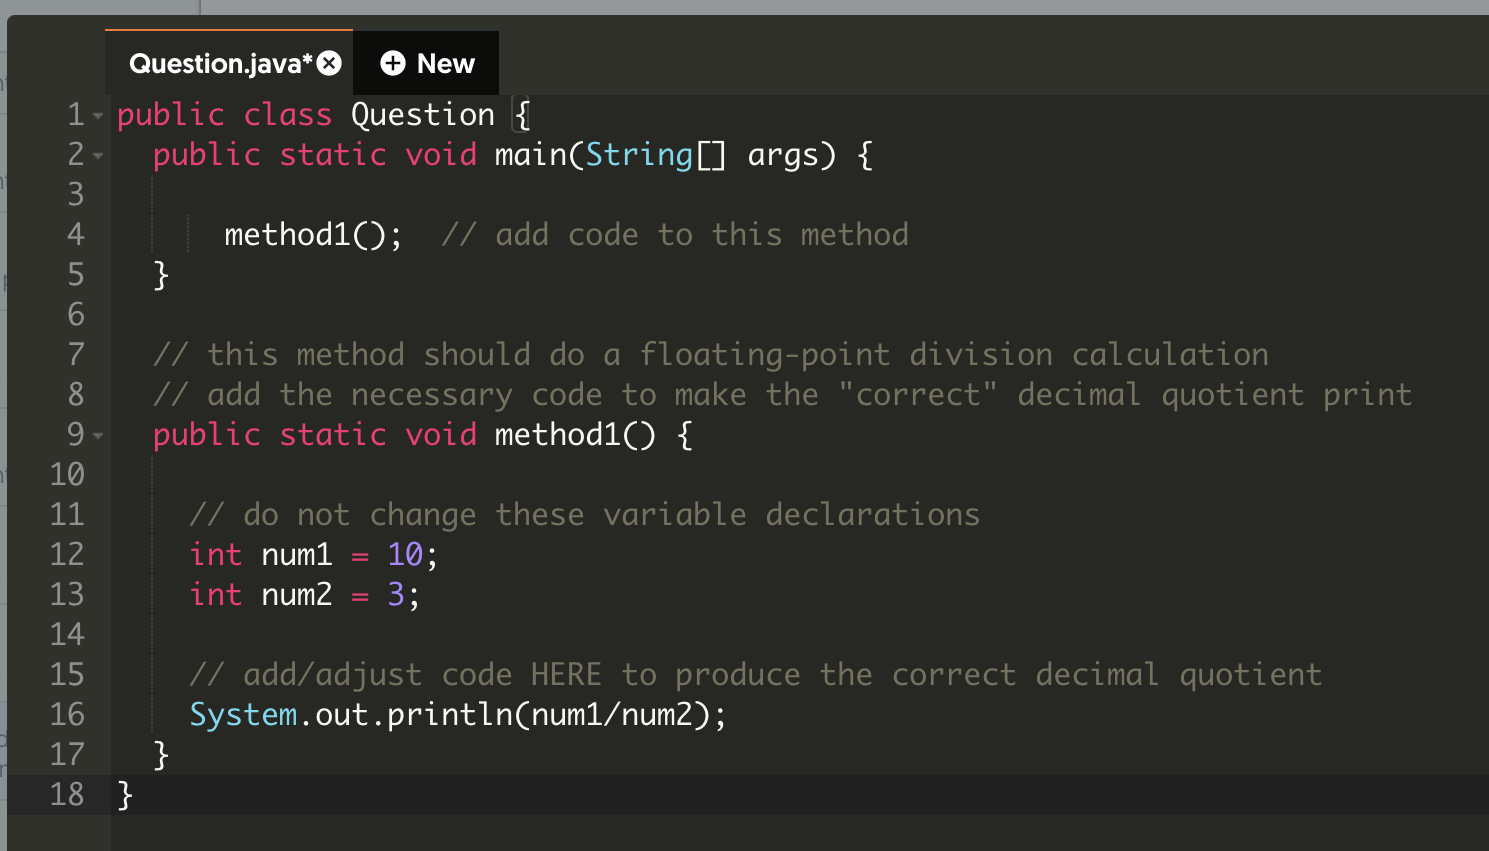Click the X icon on the Question.java tab
The width and height of the screenshot is (1489, 851).
click(330, 62)
